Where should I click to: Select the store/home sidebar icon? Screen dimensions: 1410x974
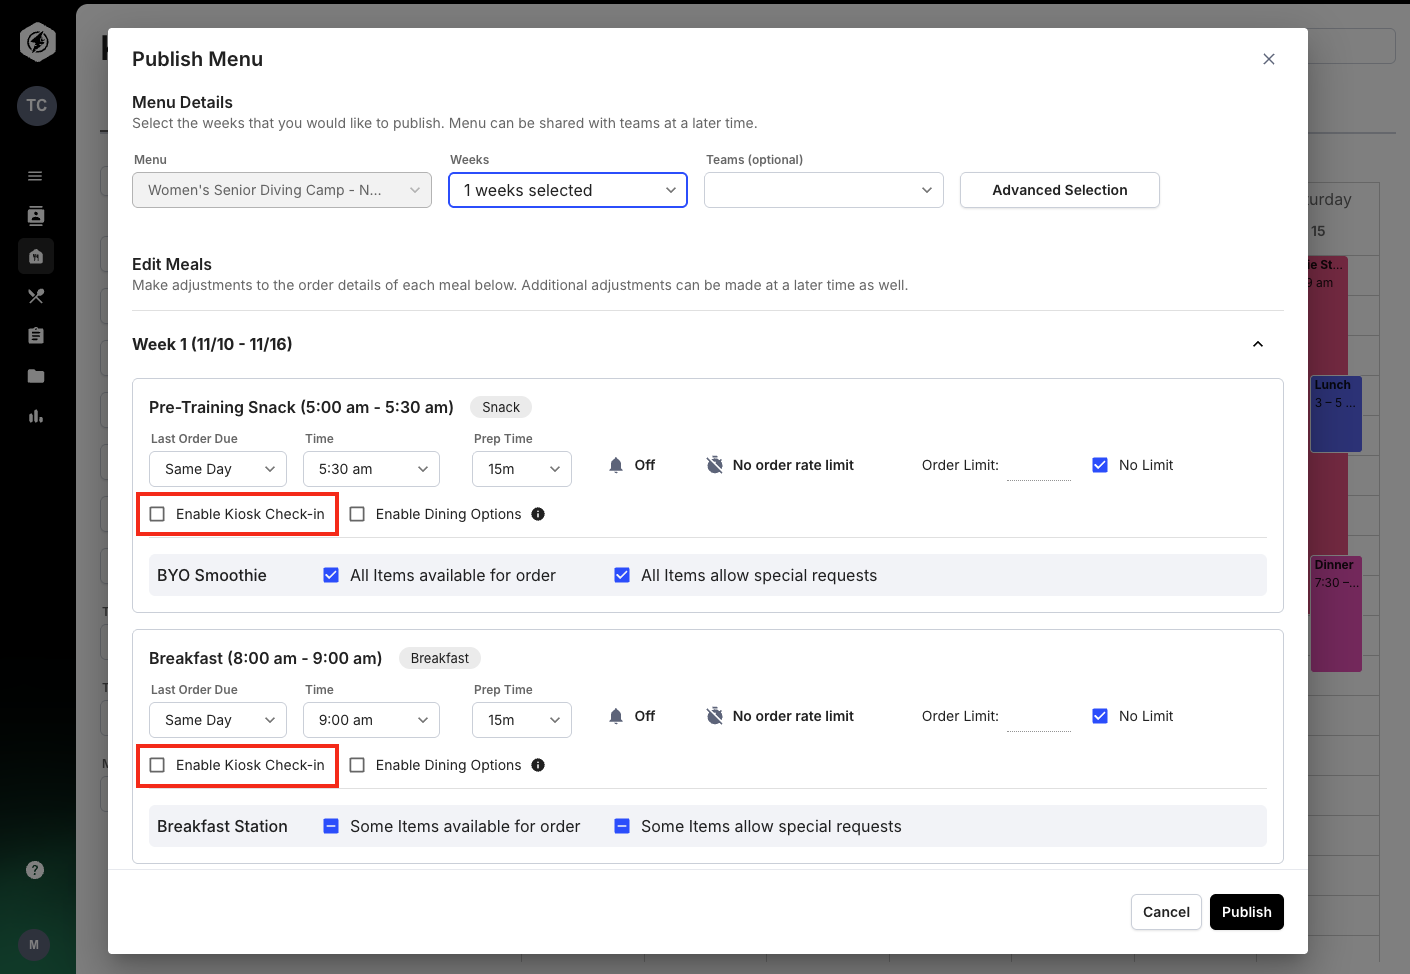point(36,256)
